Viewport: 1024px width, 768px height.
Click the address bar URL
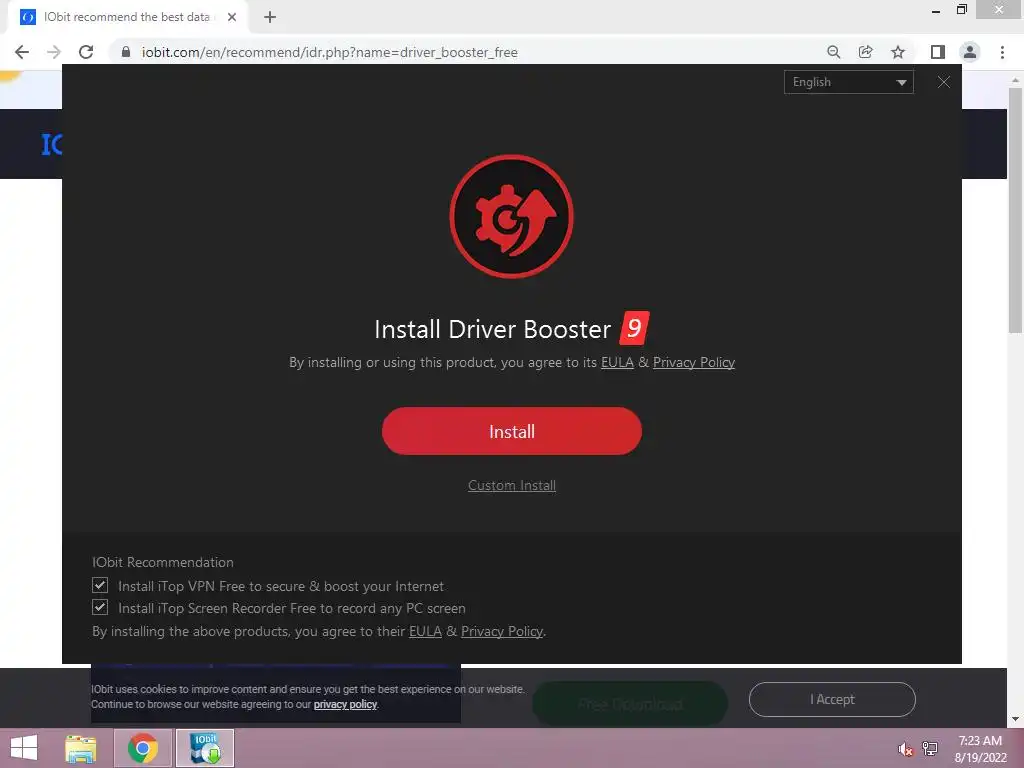329,52
